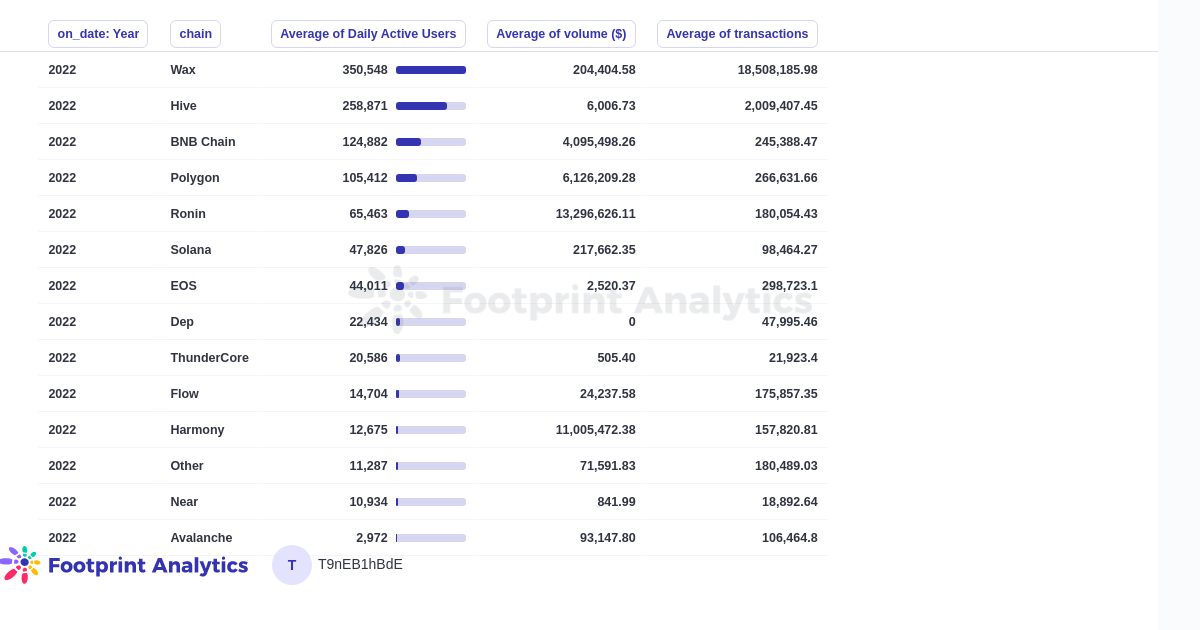Sort by Average of Daily Active Users
The width and height of the screenshot is (1200, 630).
point(368,33)
